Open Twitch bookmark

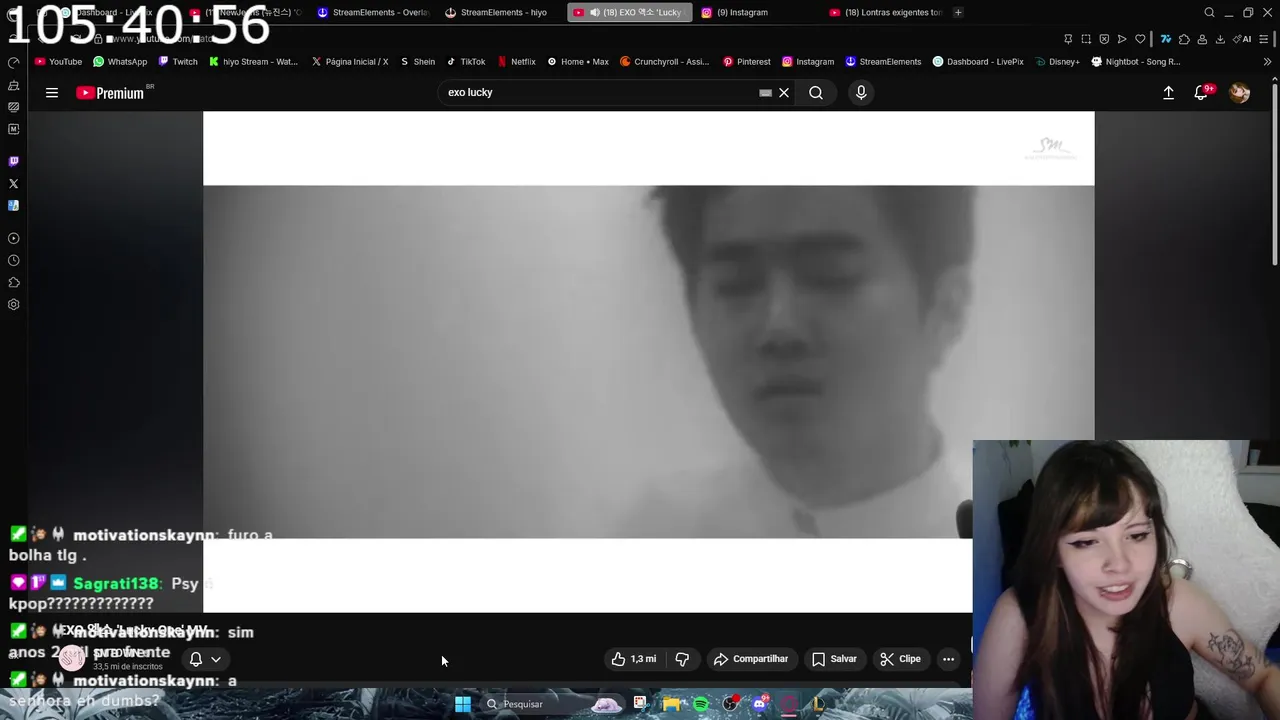click(178, 61)
